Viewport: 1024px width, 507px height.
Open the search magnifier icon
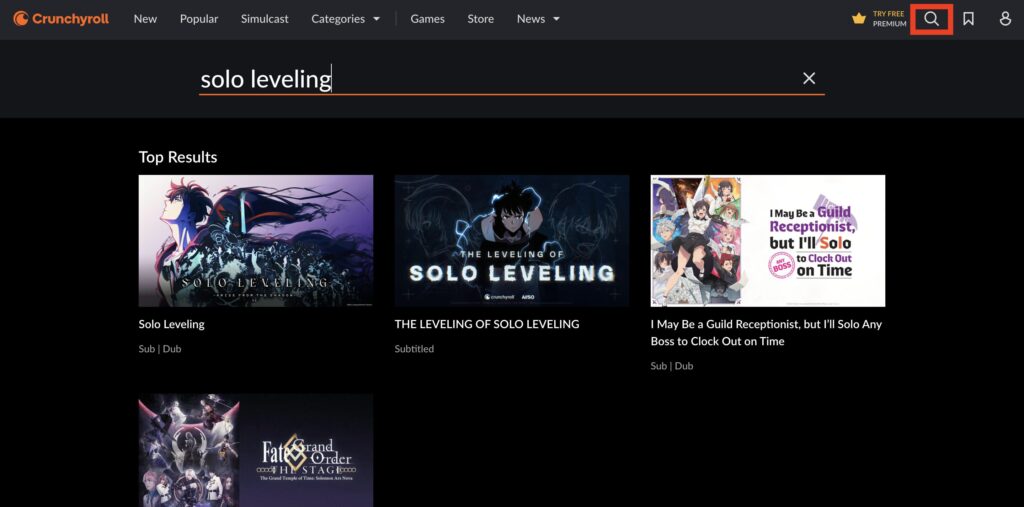[931, 19]
